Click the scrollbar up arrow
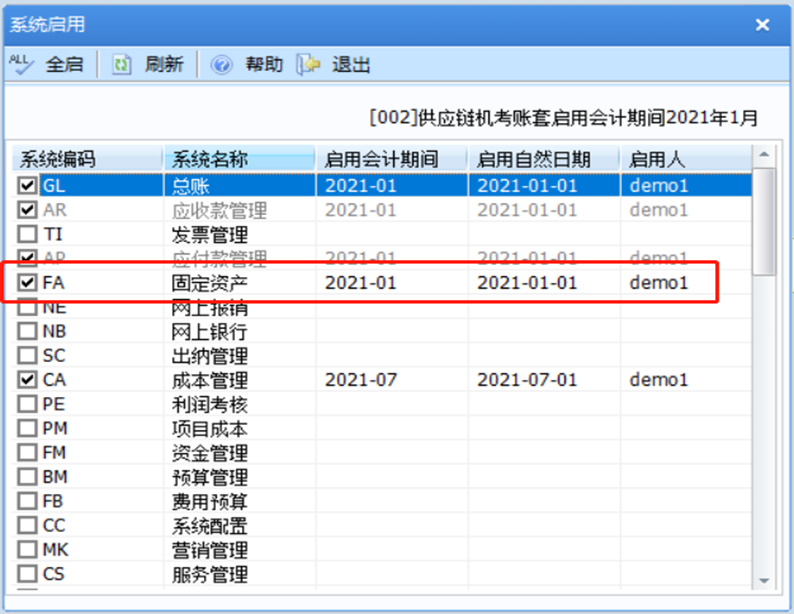 [x=764, y=154]
